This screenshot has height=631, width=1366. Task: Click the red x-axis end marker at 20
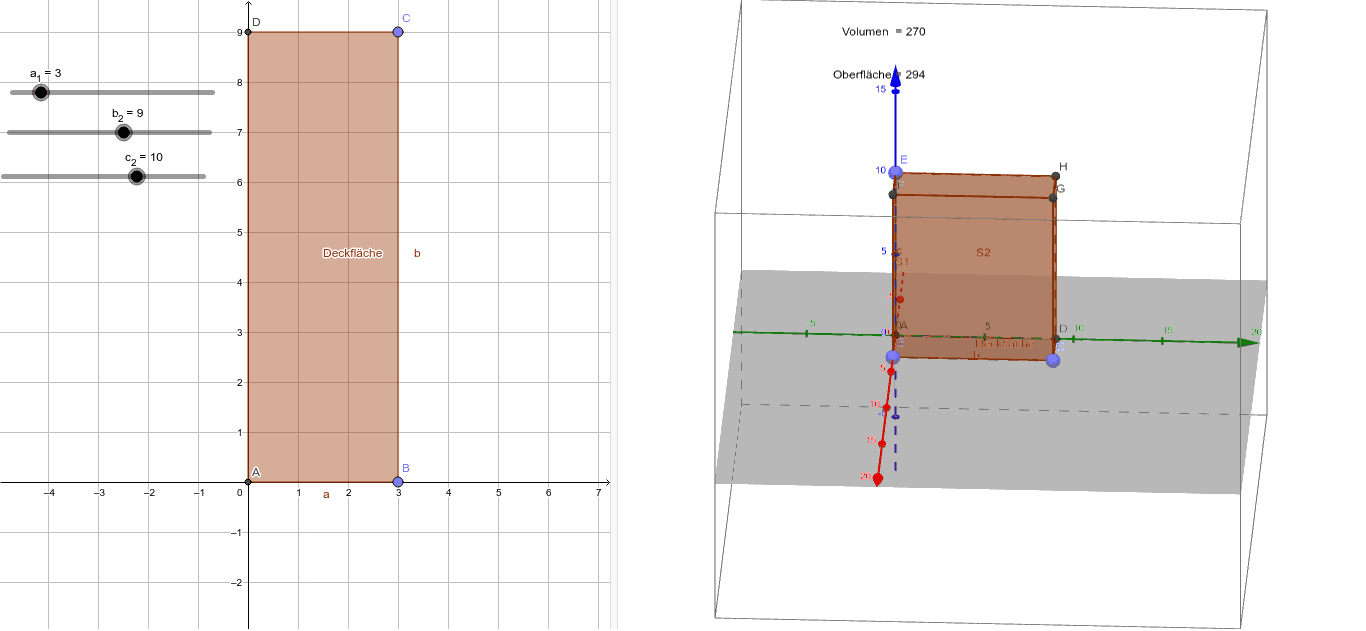coord(878,479)
